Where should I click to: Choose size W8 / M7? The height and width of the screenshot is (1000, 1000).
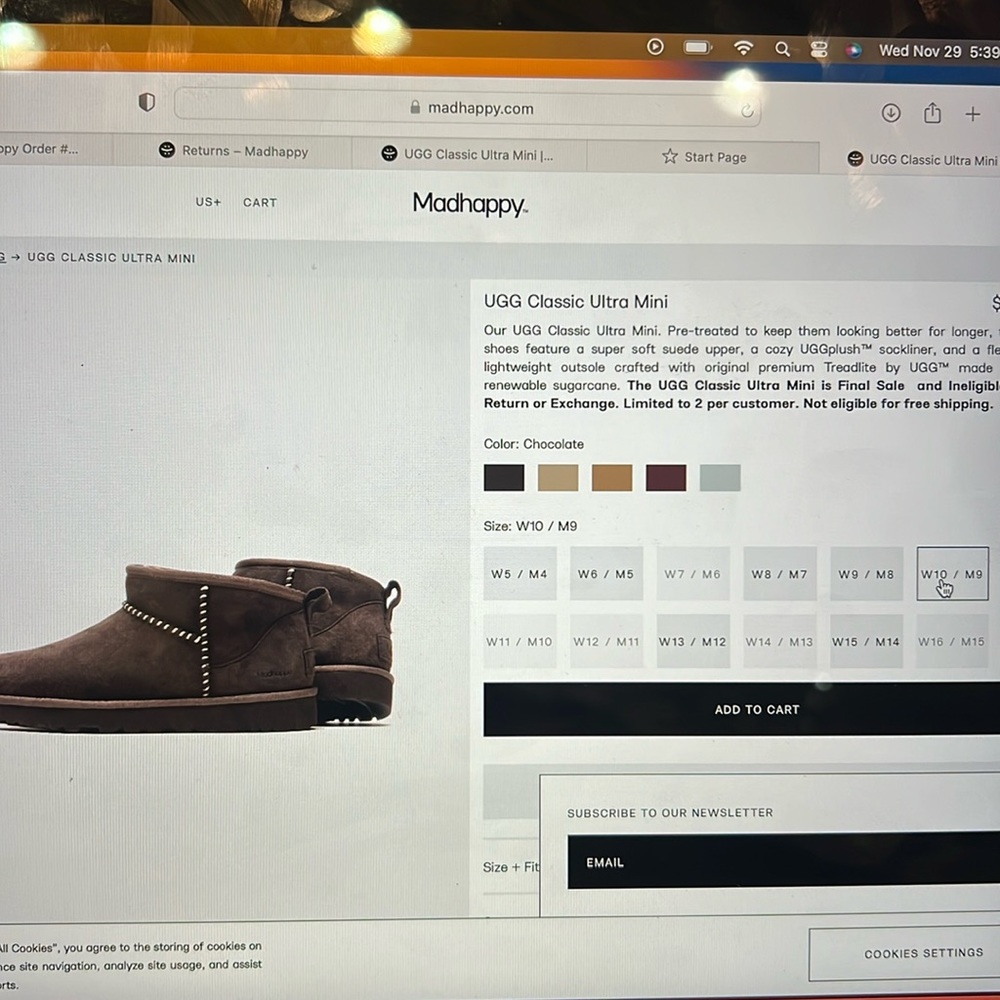(x=779, y=574)
